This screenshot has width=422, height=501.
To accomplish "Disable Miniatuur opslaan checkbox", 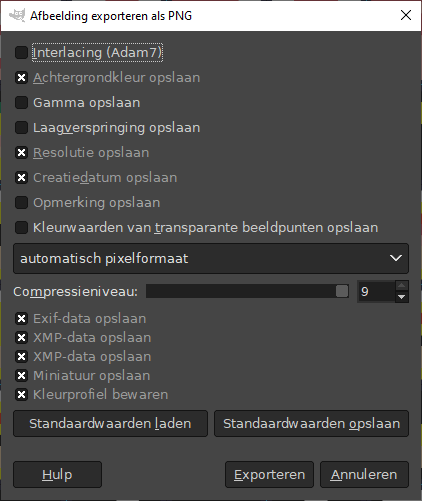I will pyautogui.click(x=21, y=376).
